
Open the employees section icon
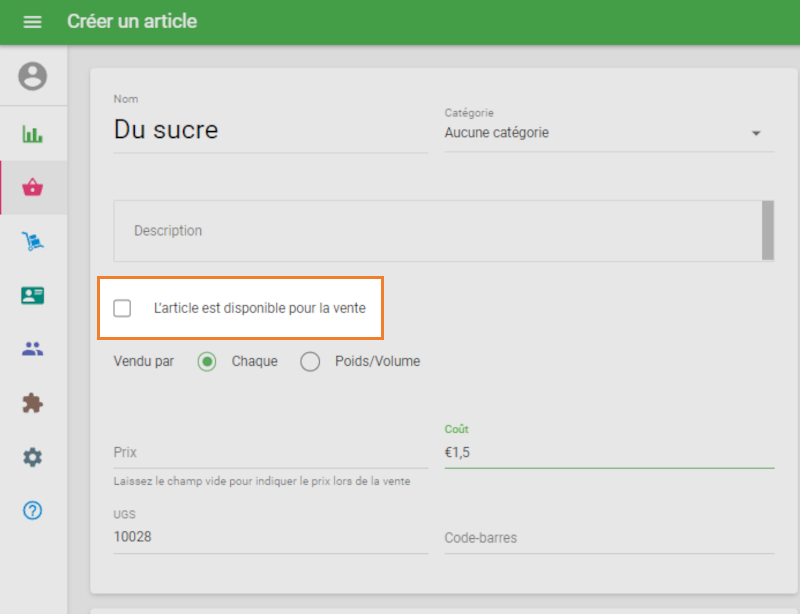tap(33, 348)
